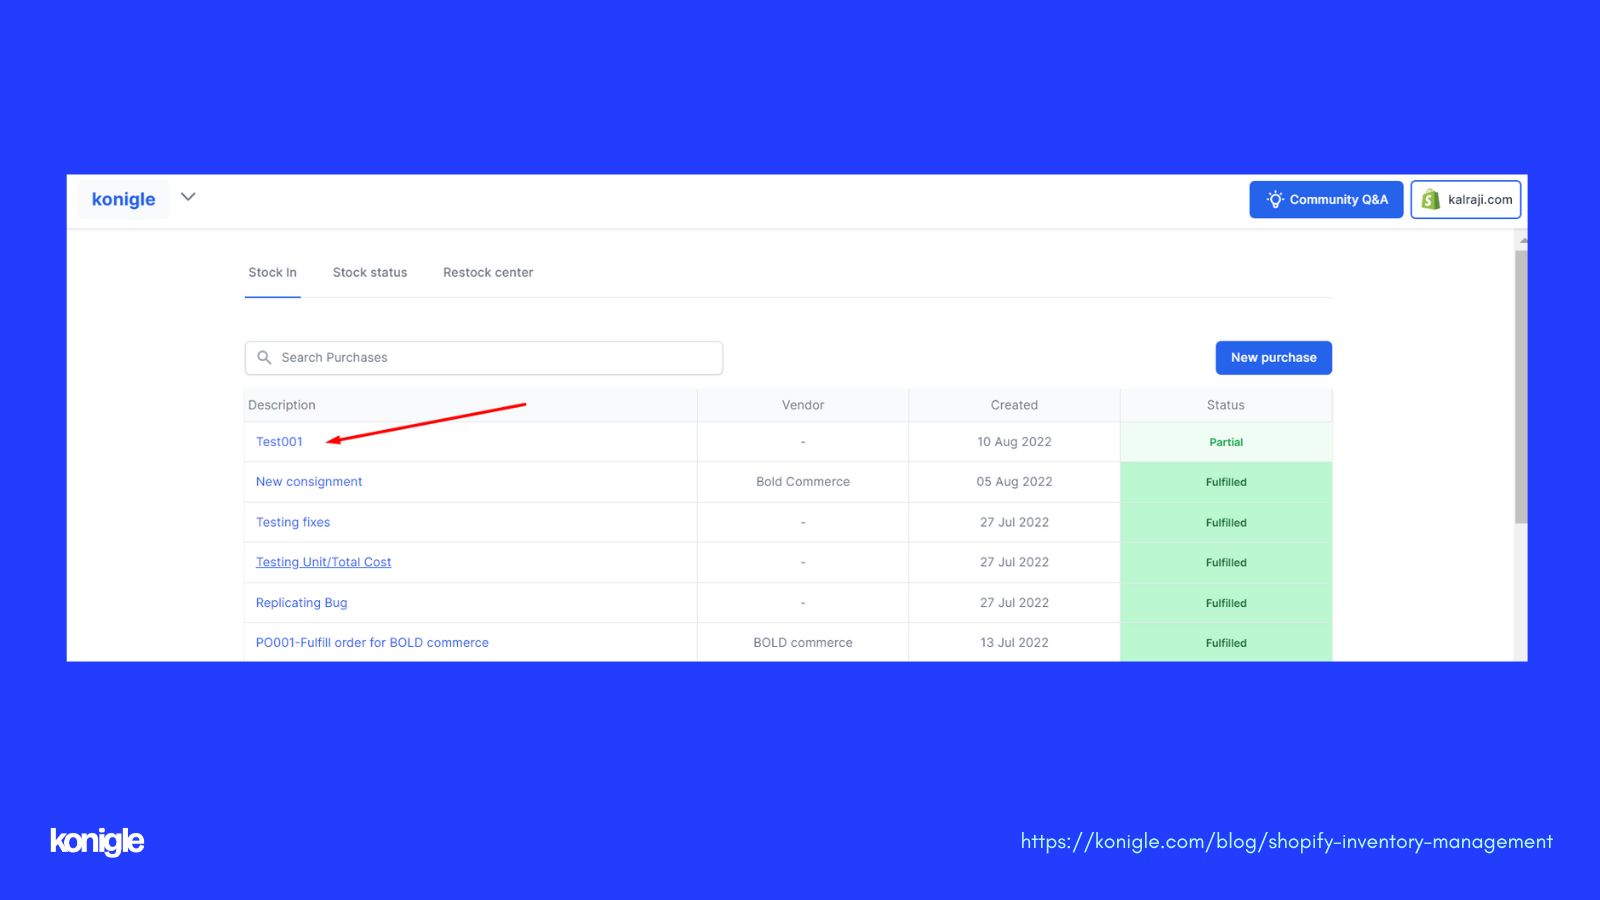Viewport: 1600px width, 900px height.
Task: Click the BOLD commerce vendor in PO001 row
Action: tap(803, 642)
